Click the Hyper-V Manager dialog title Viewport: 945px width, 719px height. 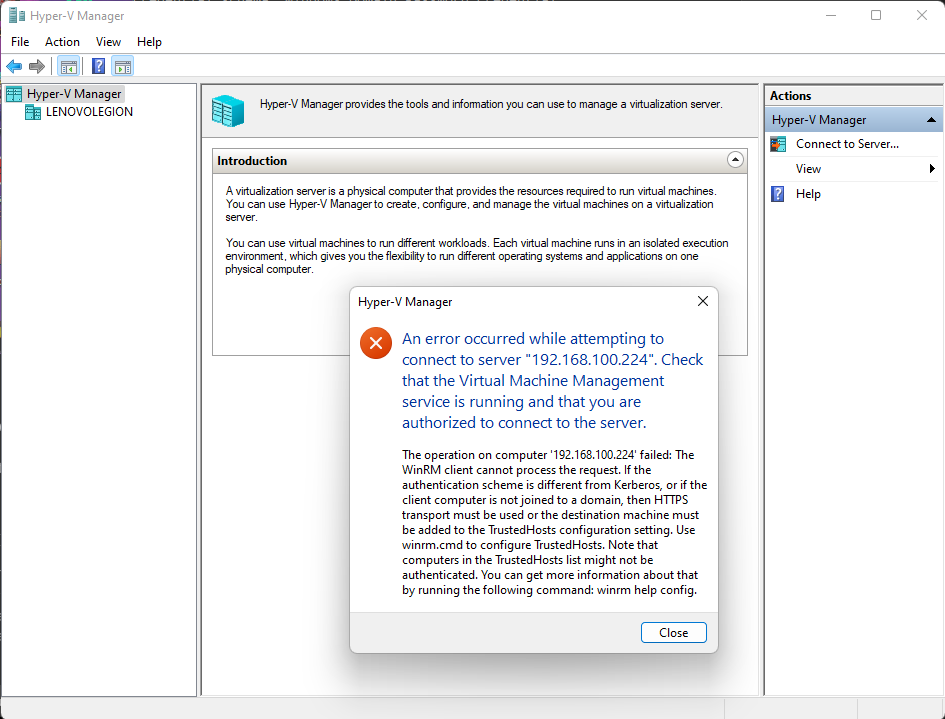(404, 302)
